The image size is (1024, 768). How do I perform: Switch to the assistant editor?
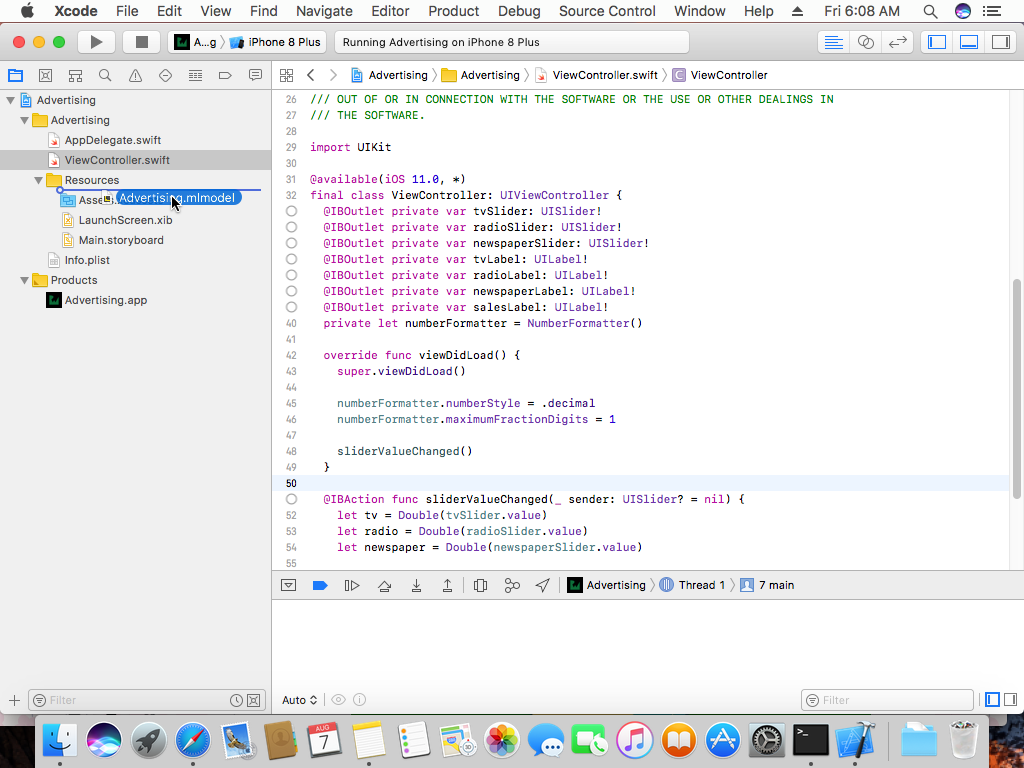(x=865, y=42)
